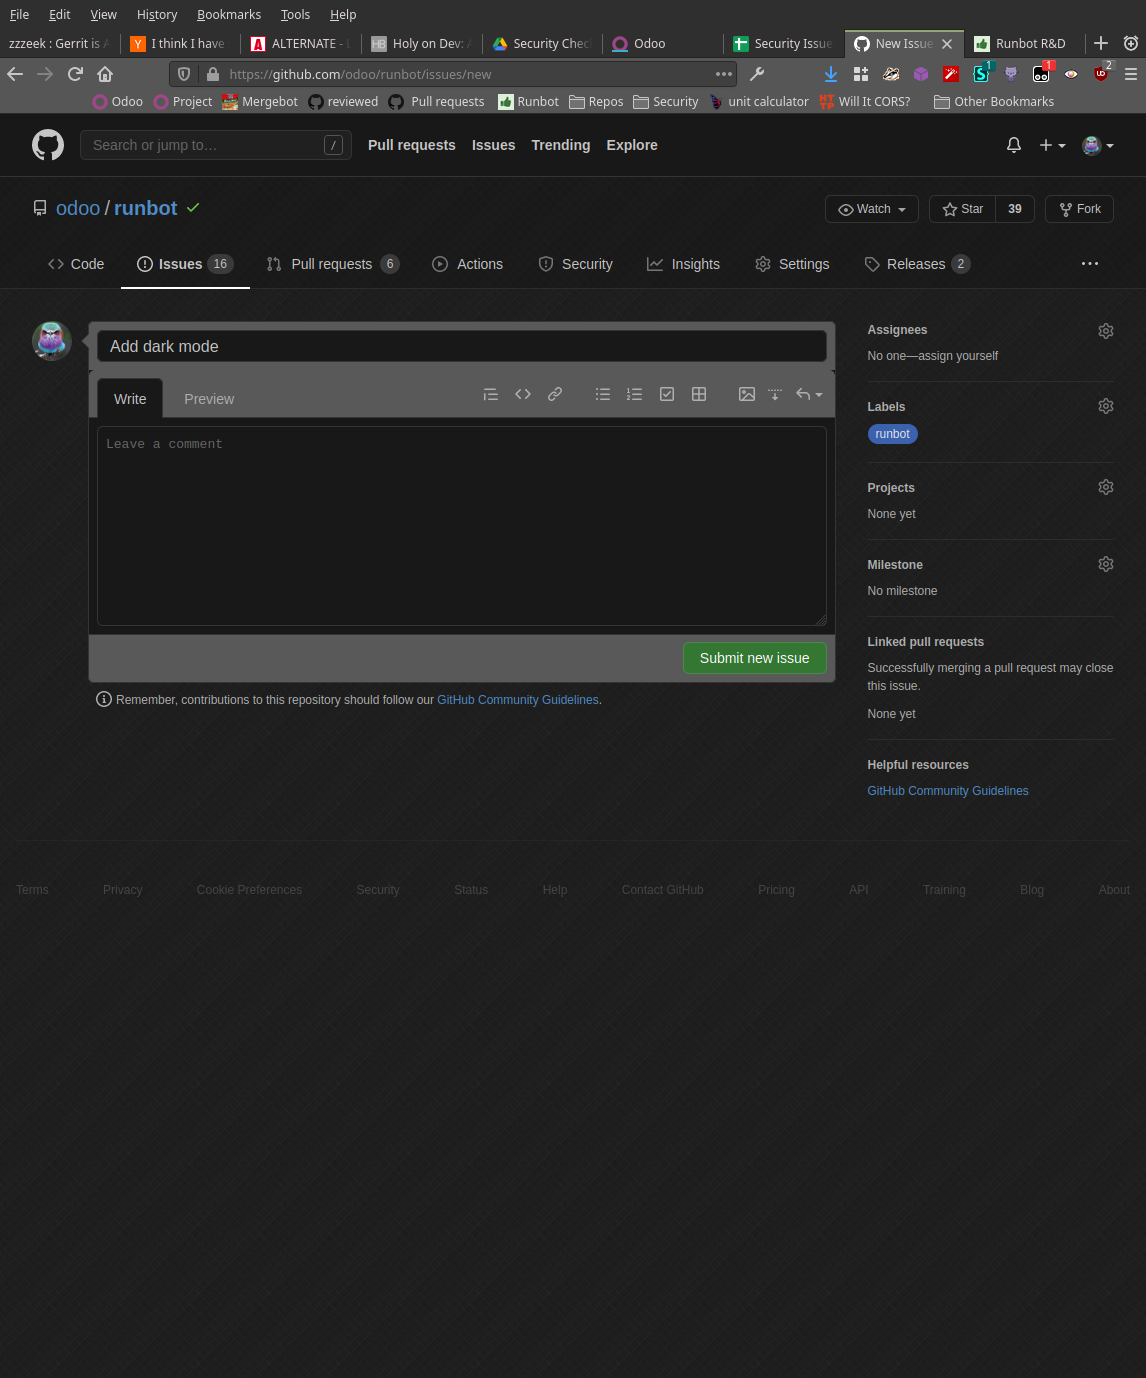The image size is (1146, 1378).
Task: Click the runbot label badge
Action: point(892,434)
